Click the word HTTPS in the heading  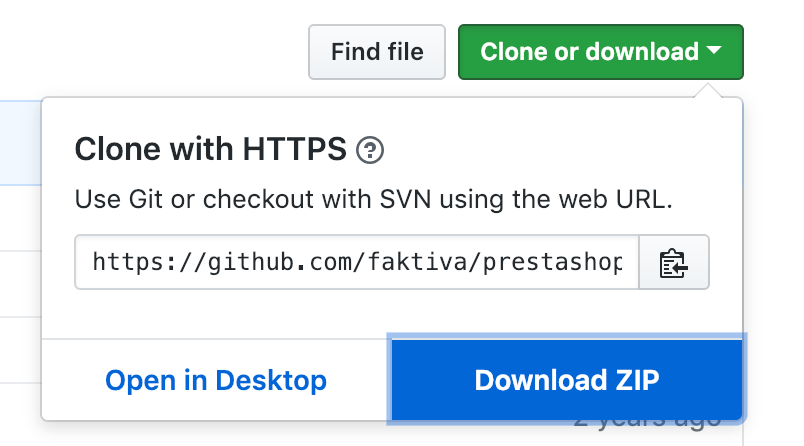click(294, 149)
